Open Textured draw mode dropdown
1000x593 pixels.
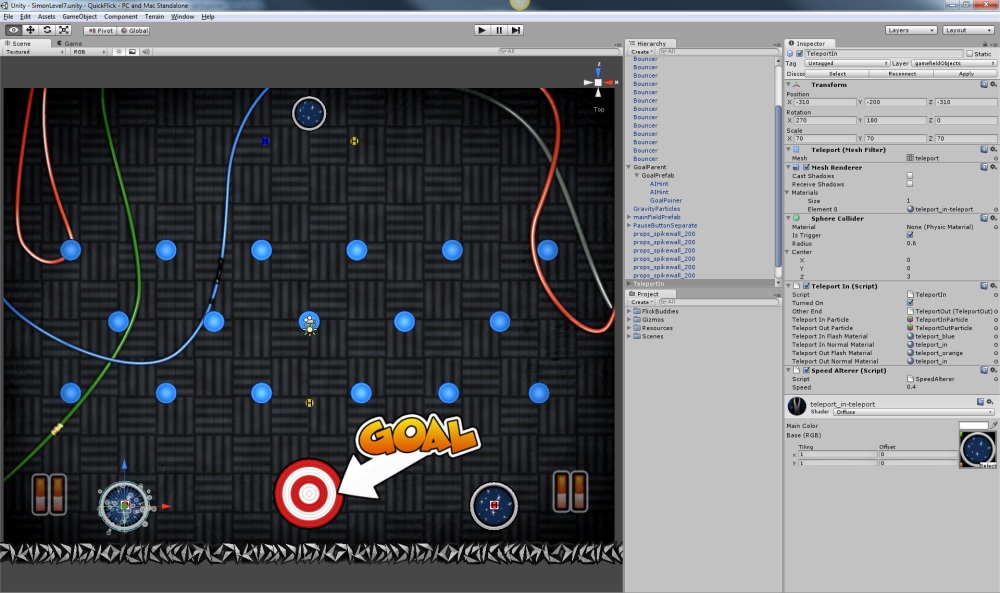pos(34,52)
